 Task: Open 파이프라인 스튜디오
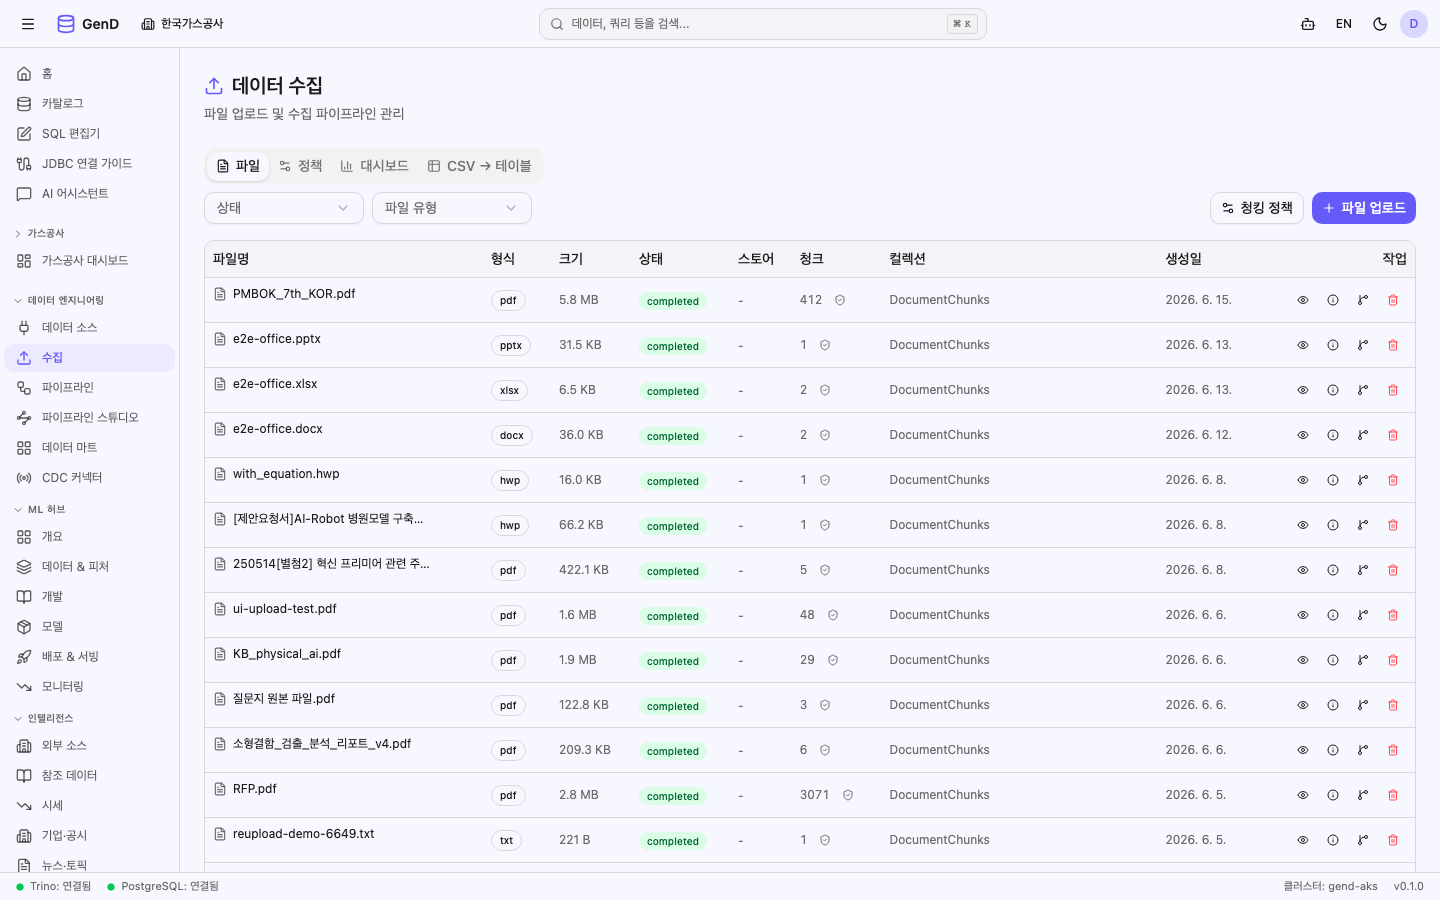90,418
